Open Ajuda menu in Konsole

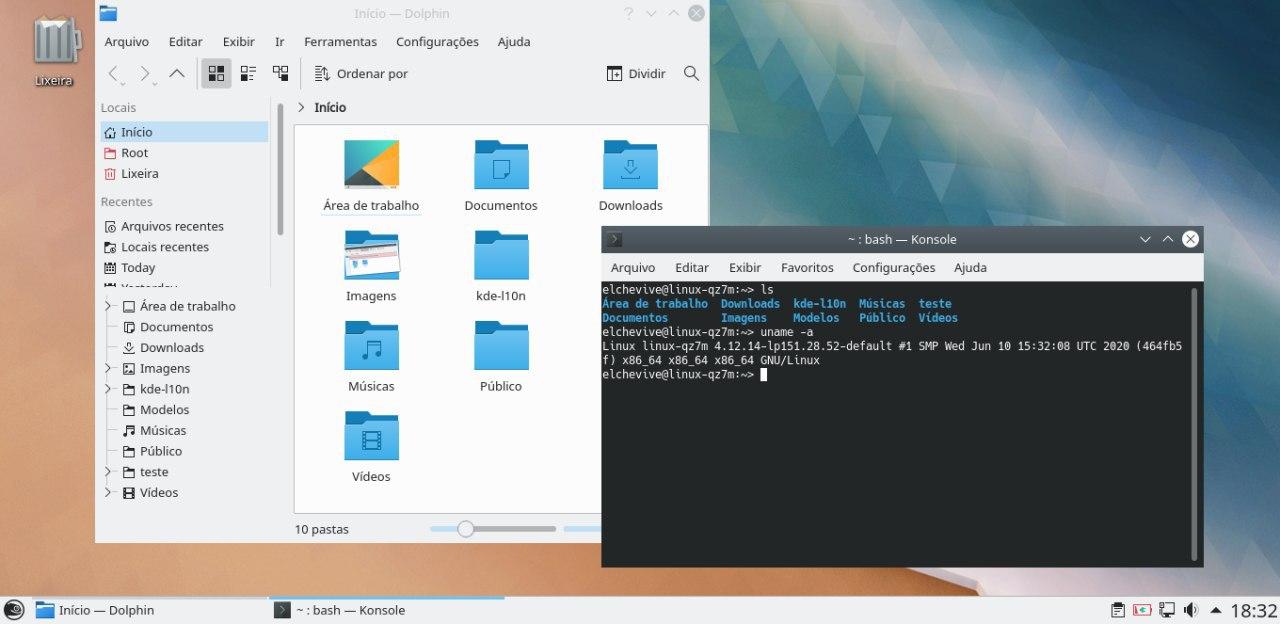point(970,267)
